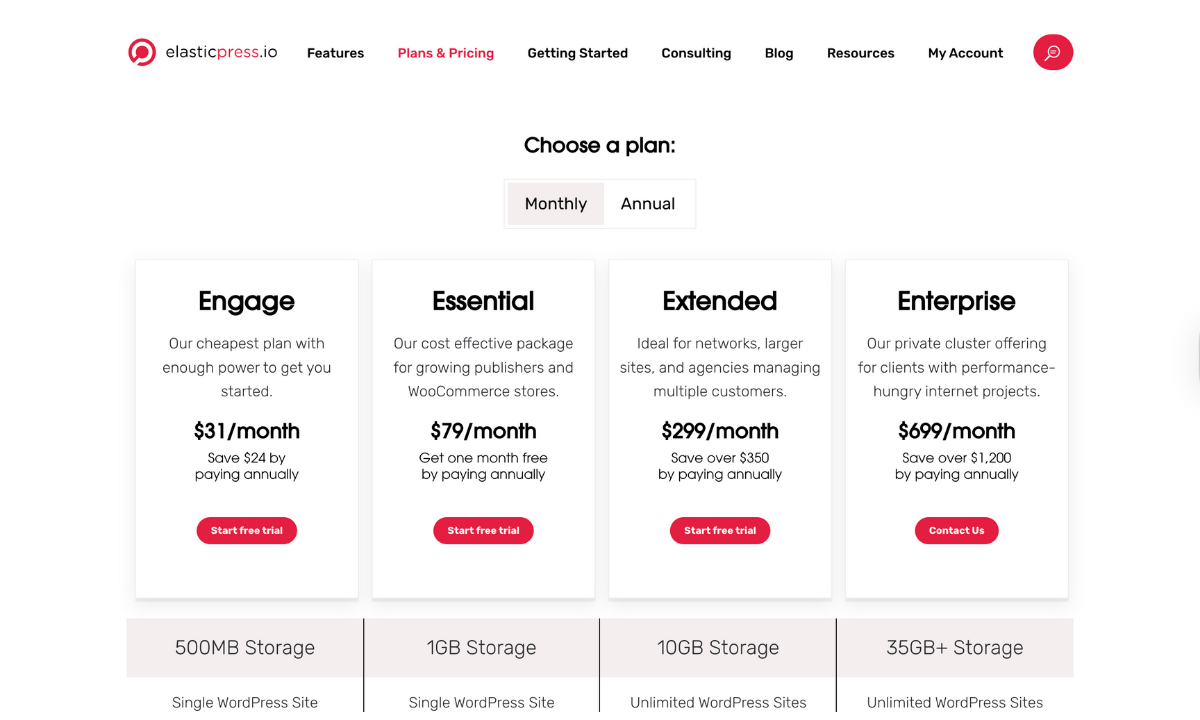Open Getting Started in navigation
The width and height of the screenshot is (1200, 720).
[577, 53]
